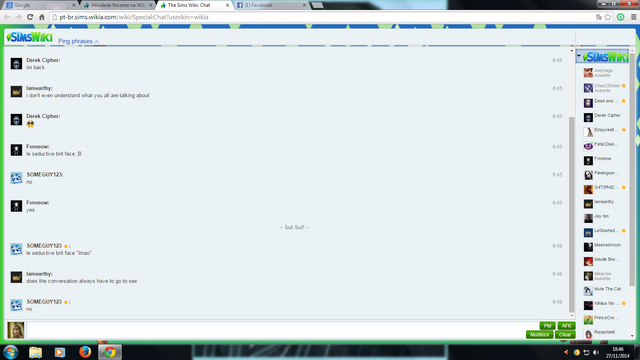Viewport: 640px width, 360px height.
Task: Collapse the Sims Wiki user list arrow
Action: (x=579, y=56)
